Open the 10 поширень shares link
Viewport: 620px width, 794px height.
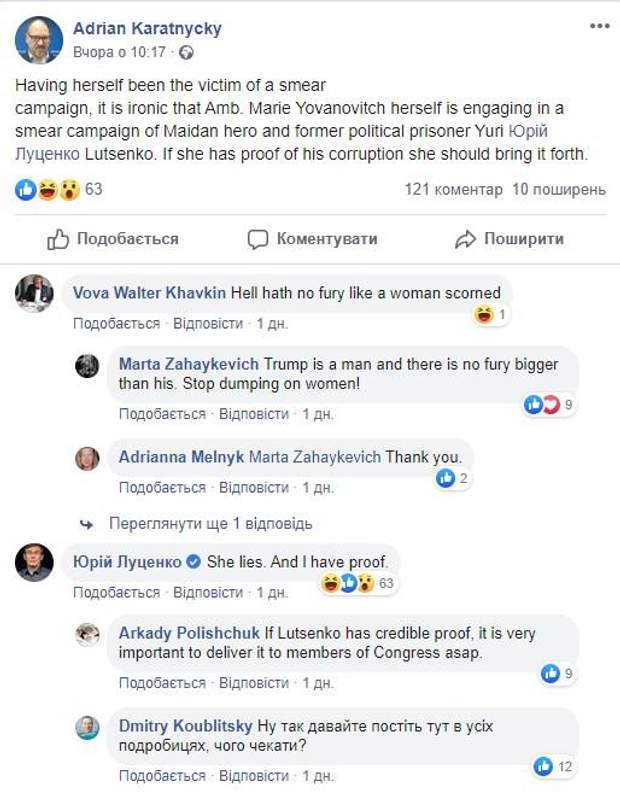pyautogui.click(x=559, y=189)
